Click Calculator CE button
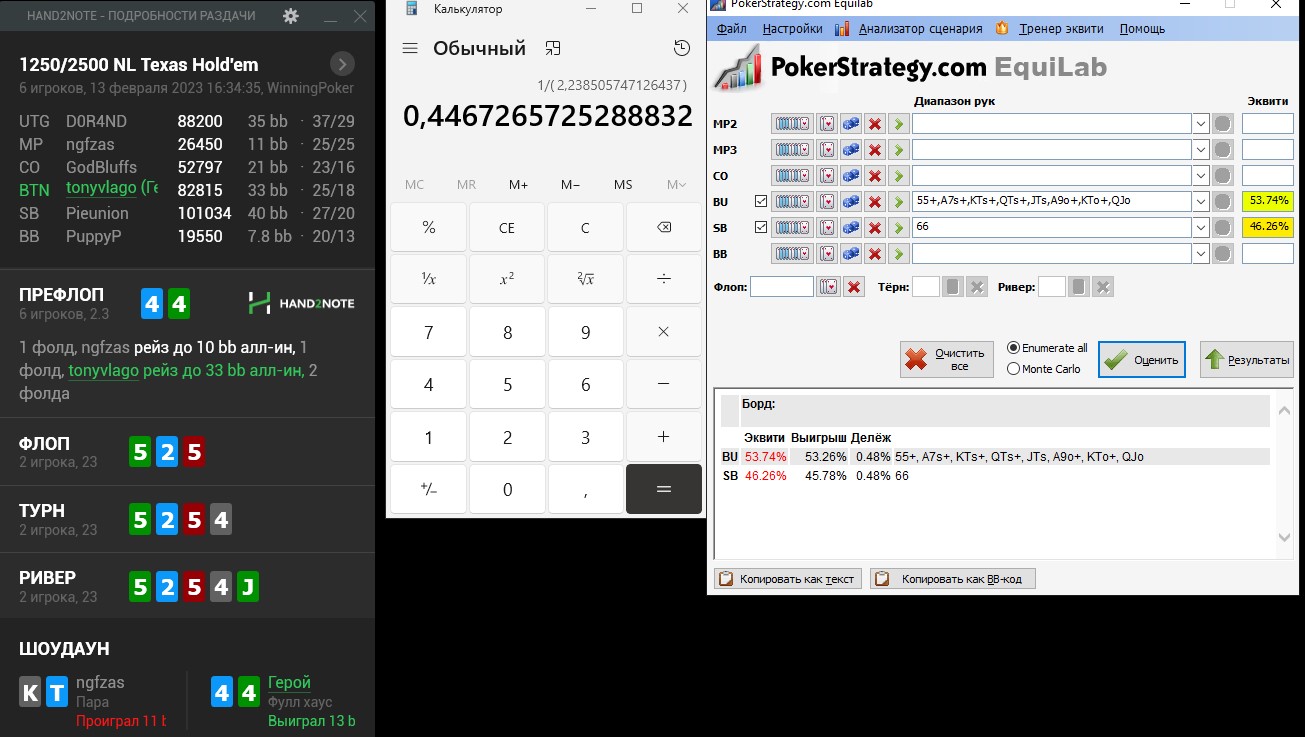Image resolution: width=1305 pixels, height=737 pixels. click(x=507, y=228)
